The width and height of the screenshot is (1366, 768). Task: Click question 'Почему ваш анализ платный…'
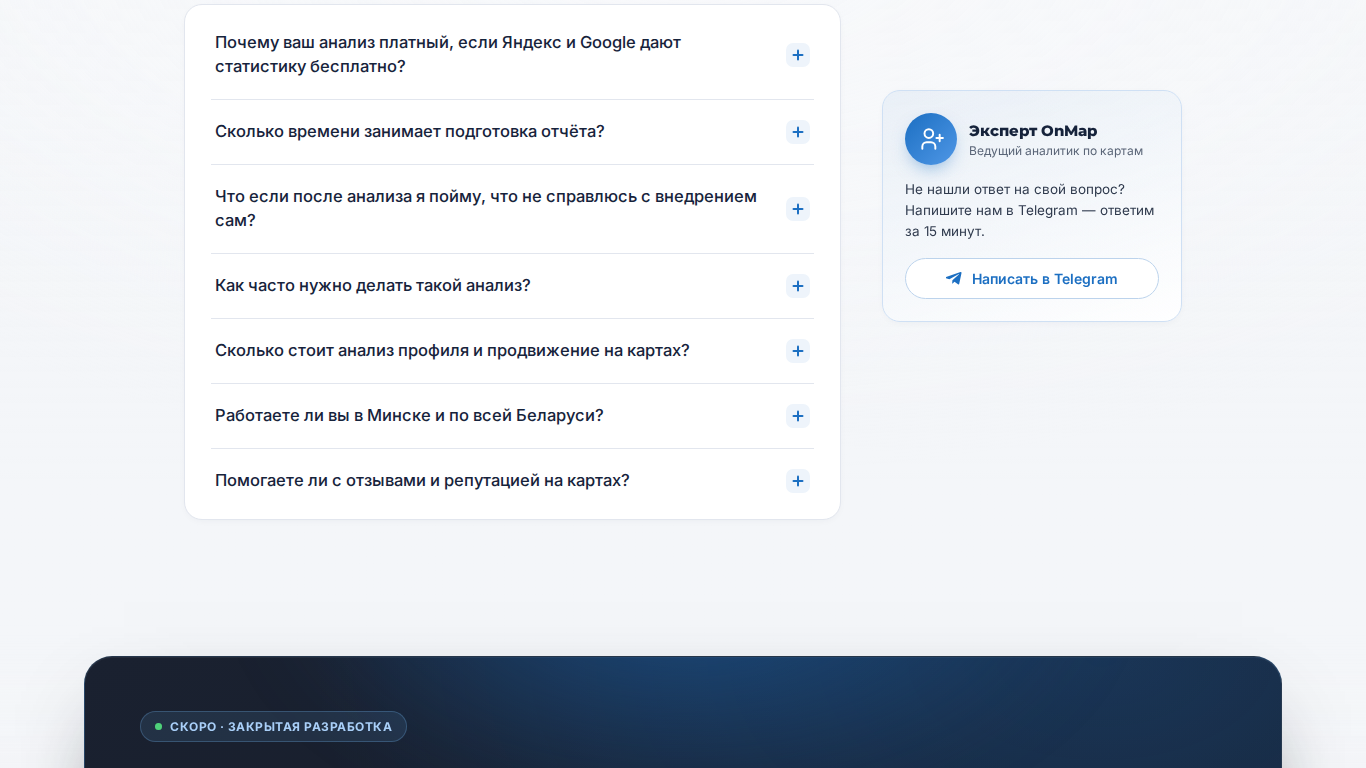[x=448, y=55]
